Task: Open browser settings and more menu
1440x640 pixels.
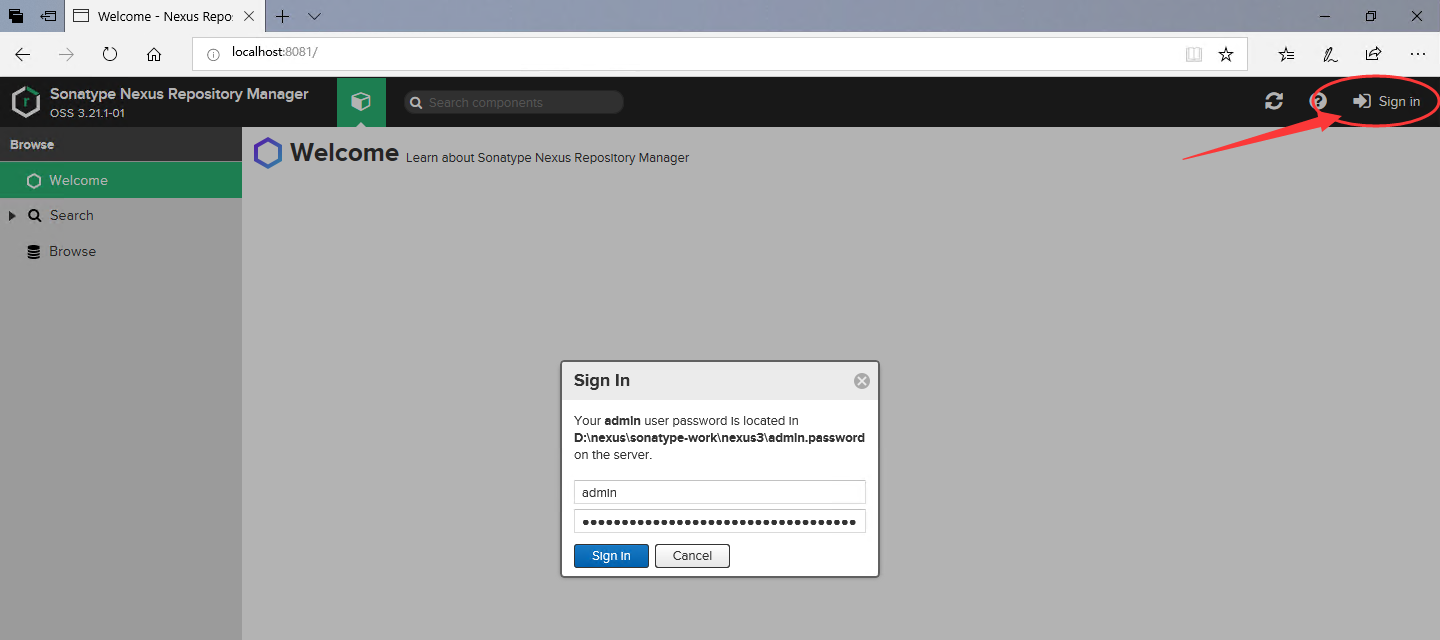Action: click(1418, 54)
